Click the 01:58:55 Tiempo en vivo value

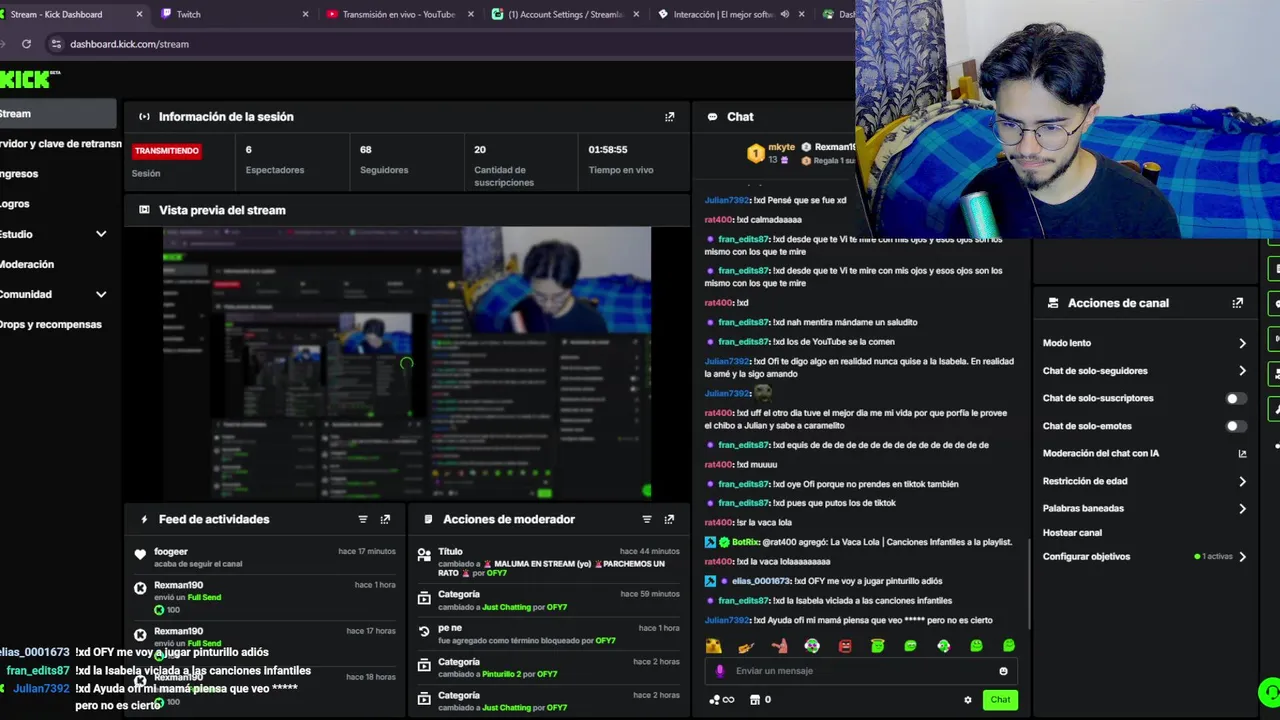coord(608,150)
